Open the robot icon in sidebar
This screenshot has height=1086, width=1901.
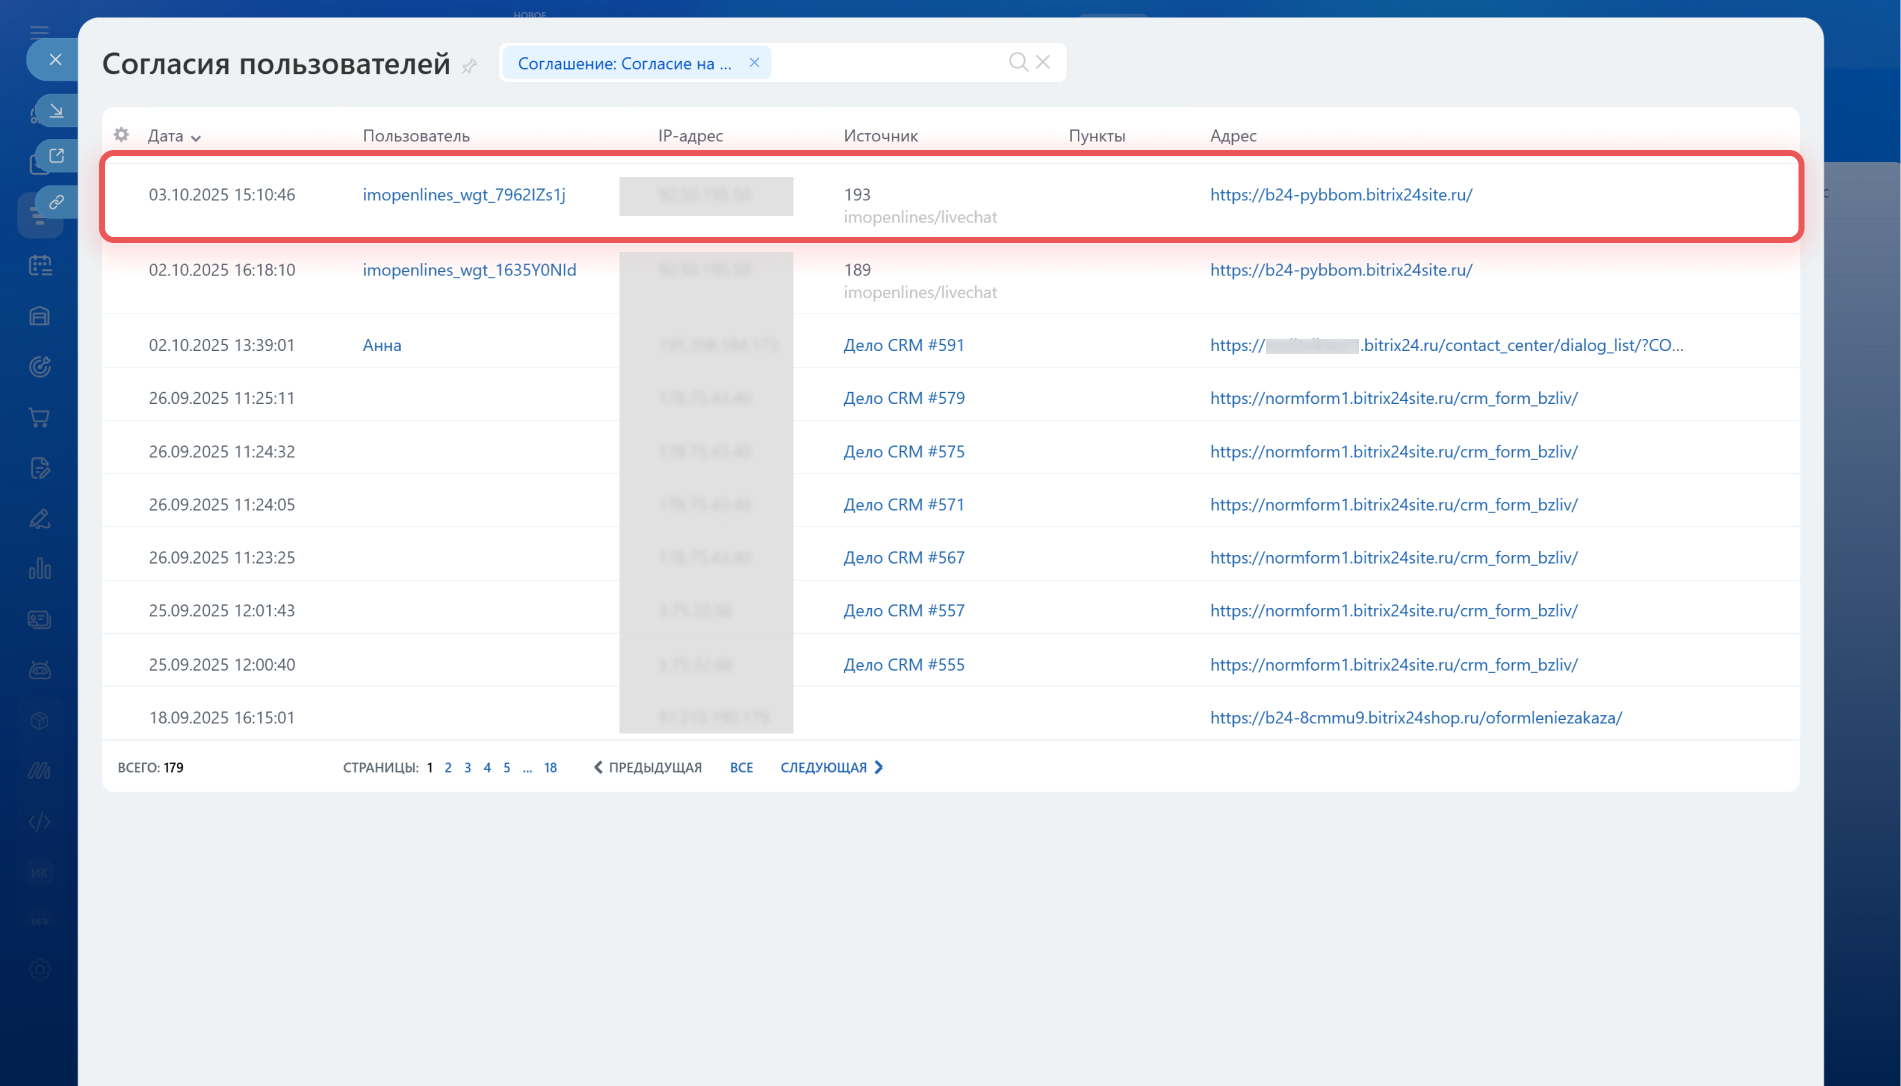coord(40,670)
